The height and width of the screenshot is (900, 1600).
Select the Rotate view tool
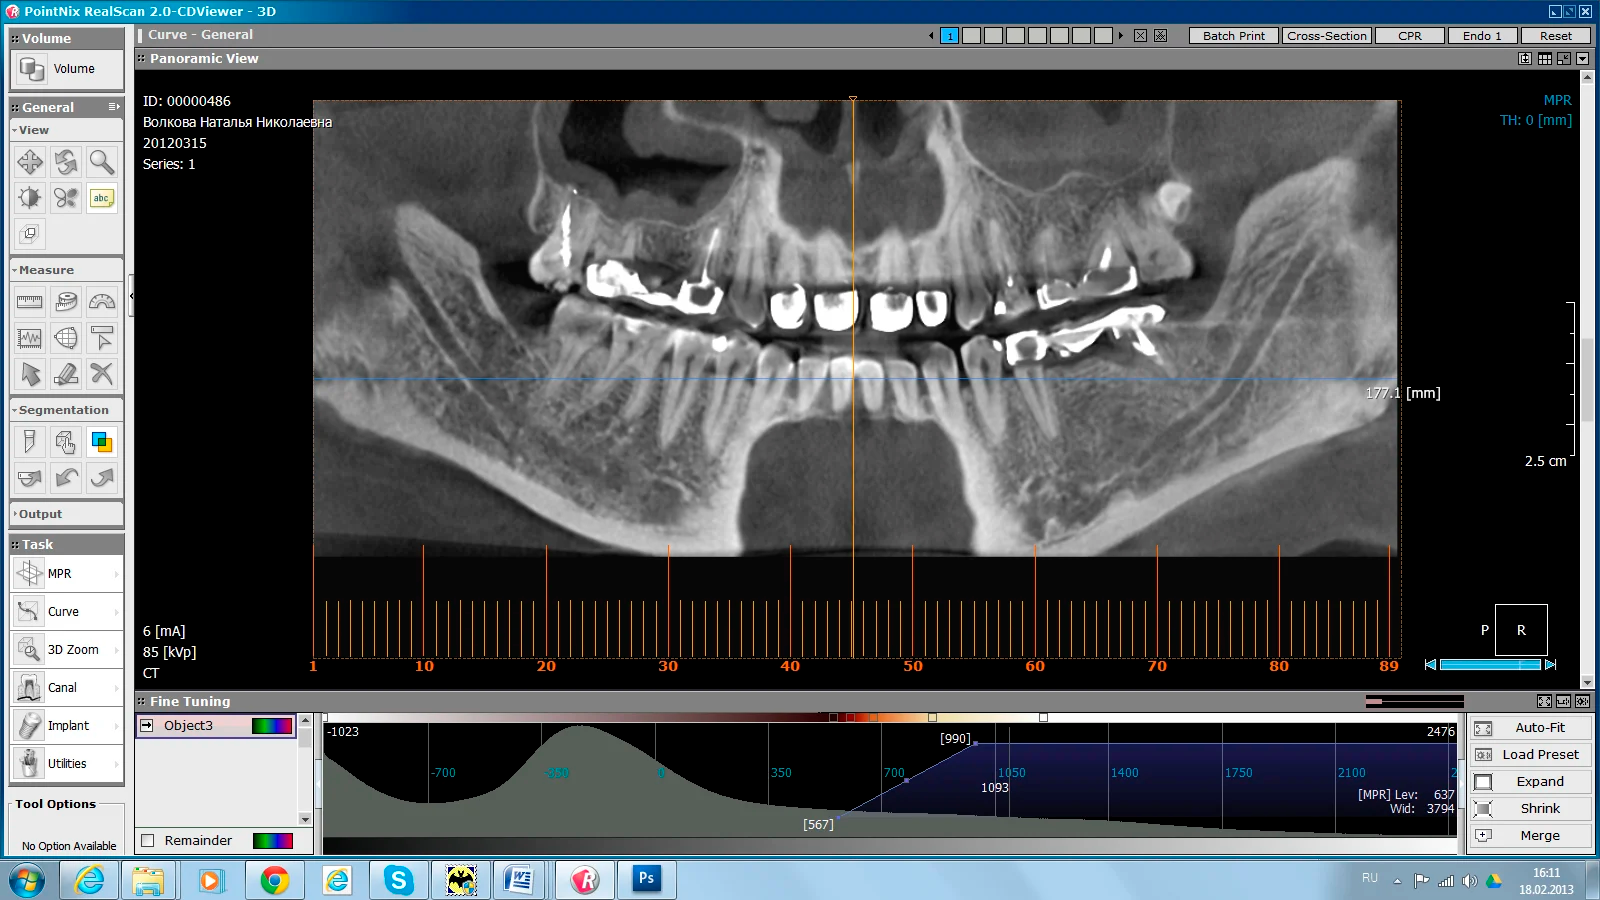[x=66, y=162]
